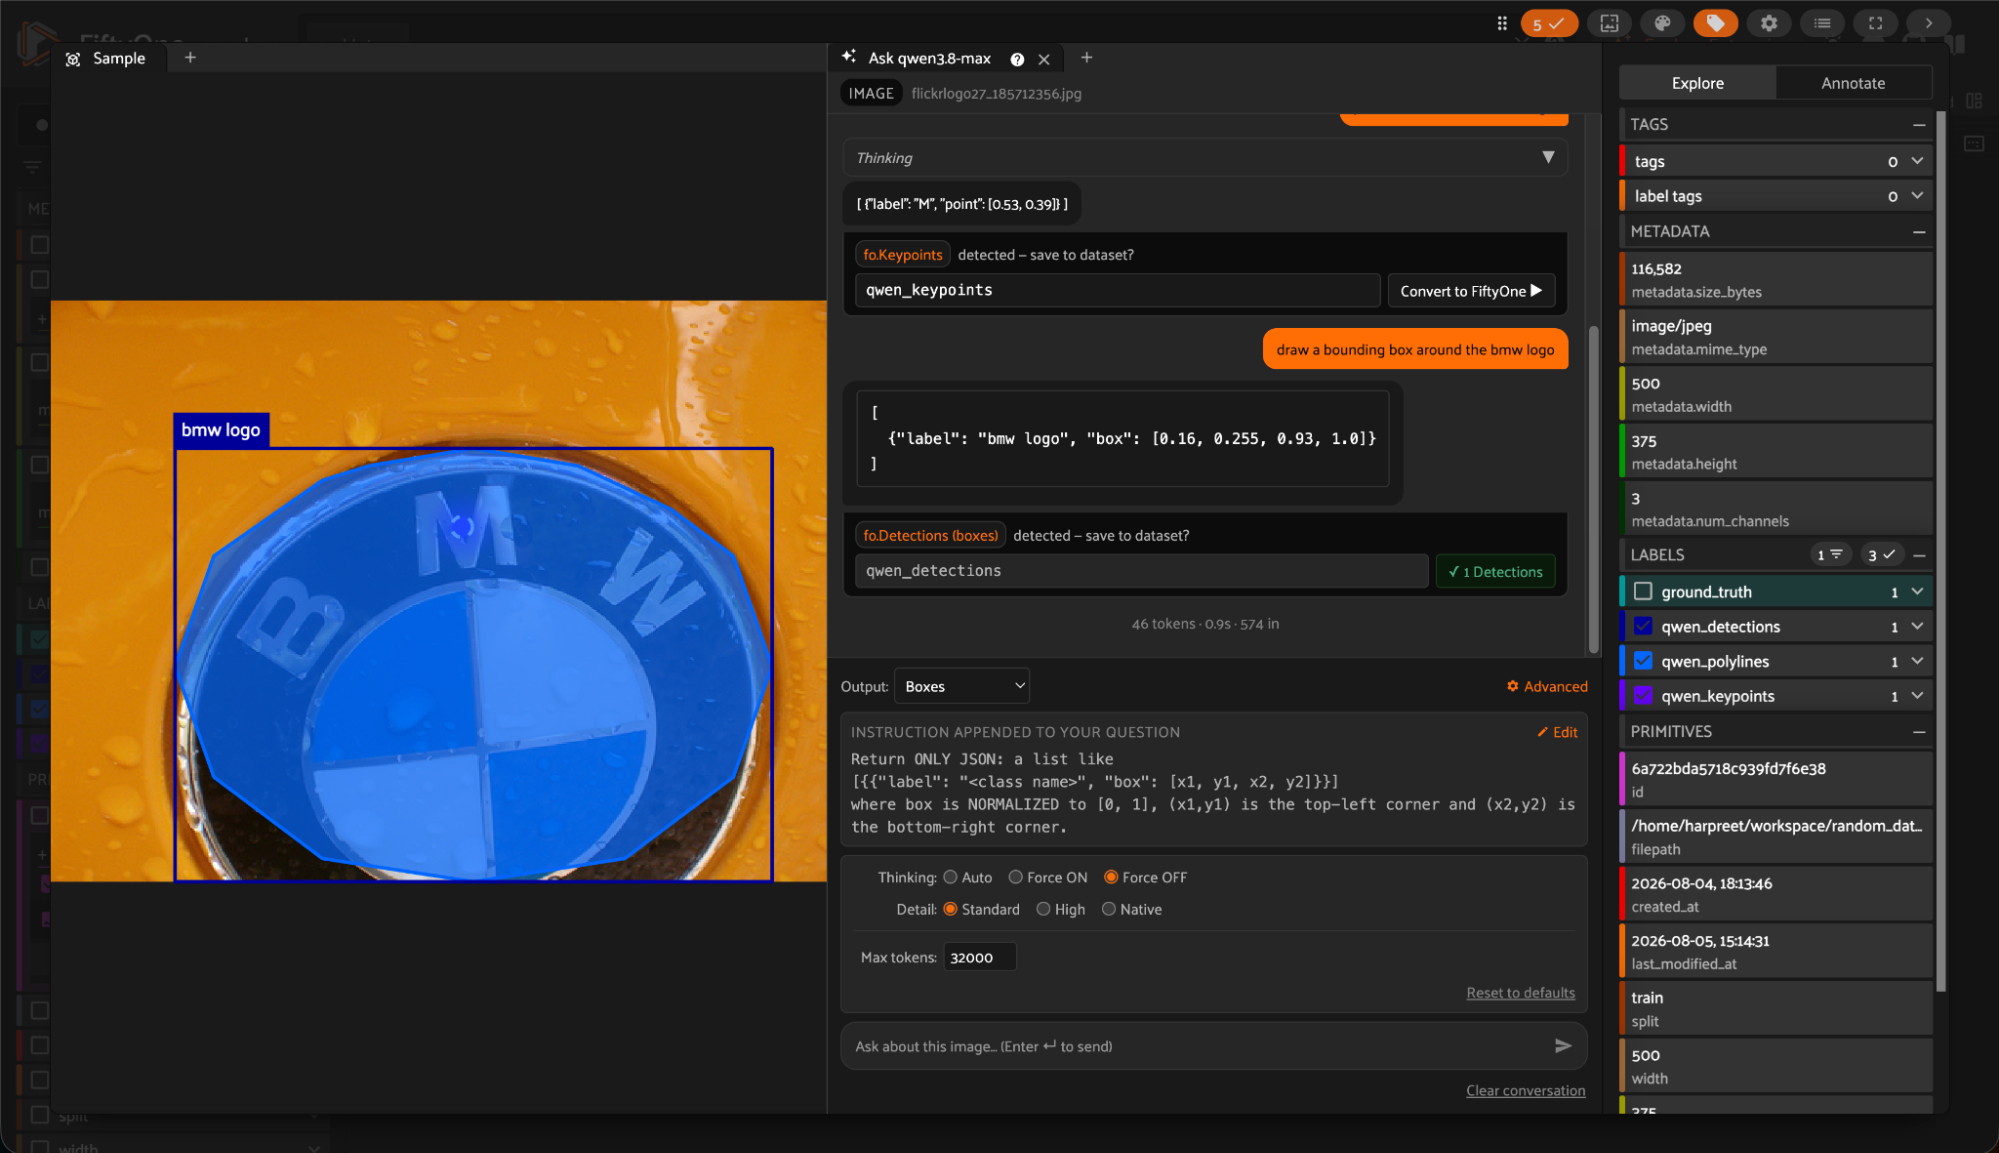Click the M keypoint on the image
The image size is (1999, 1153).
point(462,526)
